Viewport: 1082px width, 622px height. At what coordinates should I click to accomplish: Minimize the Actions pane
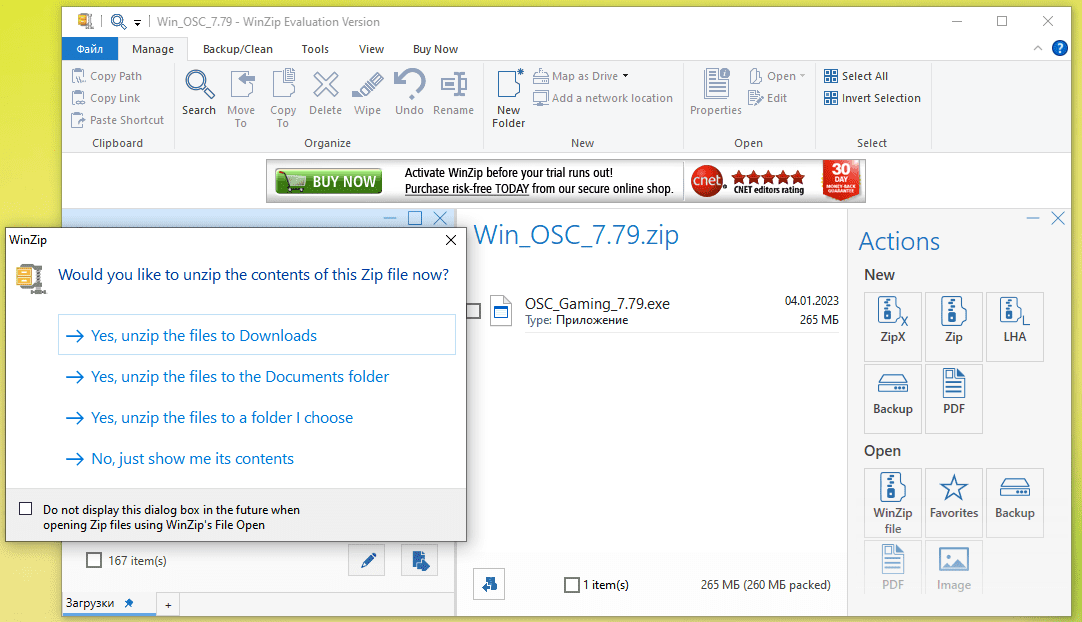pos(1033,218)
